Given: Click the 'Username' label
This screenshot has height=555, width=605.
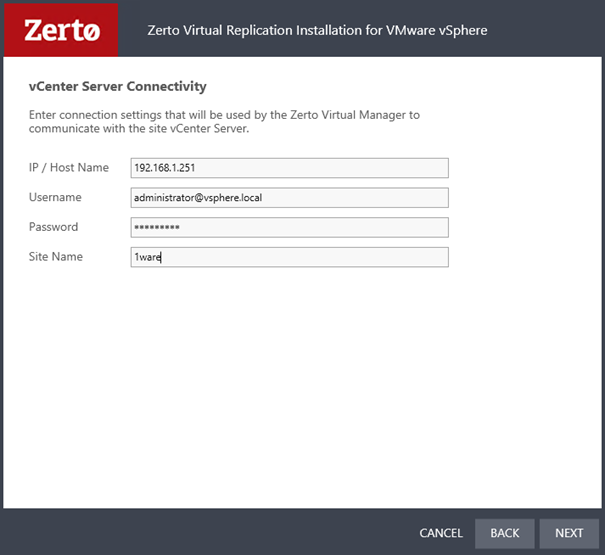Looking at the screenshot, I should pos(55,197).
